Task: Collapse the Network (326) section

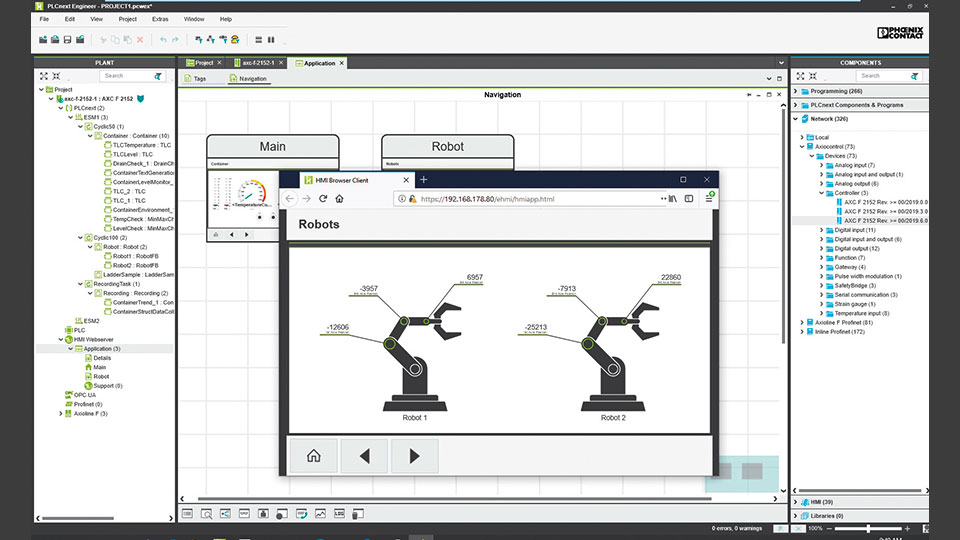Action: [x=796, y=119]
